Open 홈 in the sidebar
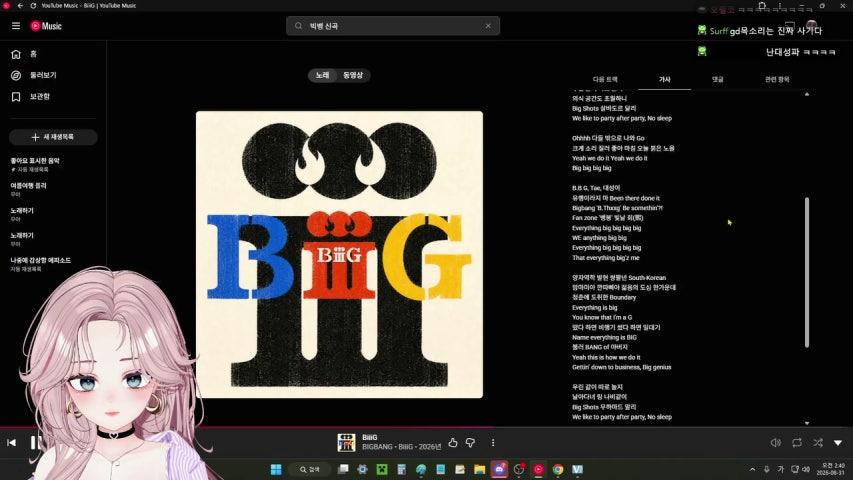The image size is (853, 480). [x=53, y=54]
